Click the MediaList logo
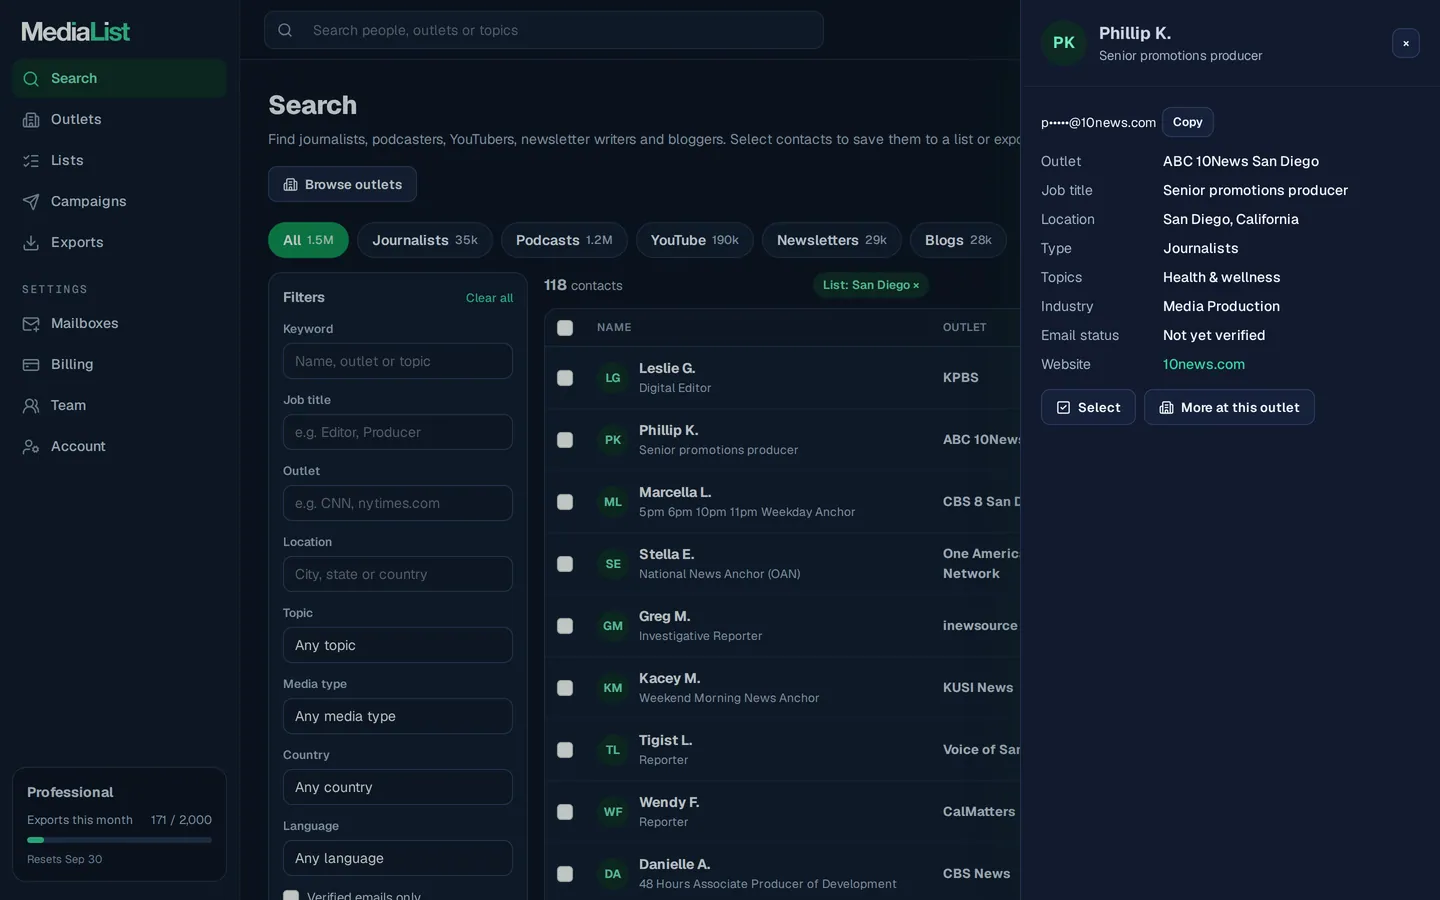The width and height of the screenshot is (1440, 900). (x=76, y=32)
